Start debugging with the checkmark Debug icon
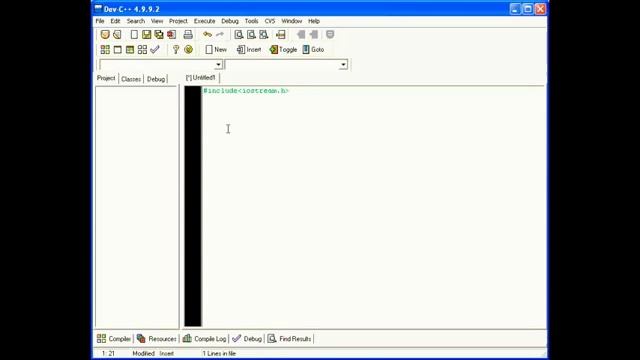 155,49
